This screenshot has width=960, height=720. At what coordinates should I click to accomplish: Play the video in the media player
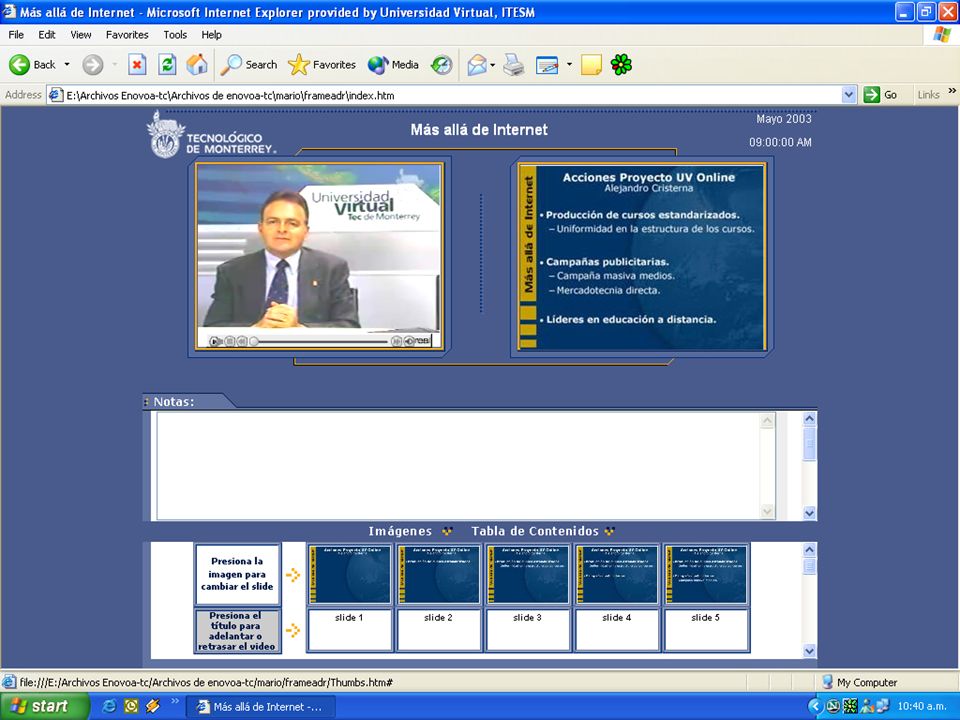point(214,341)
